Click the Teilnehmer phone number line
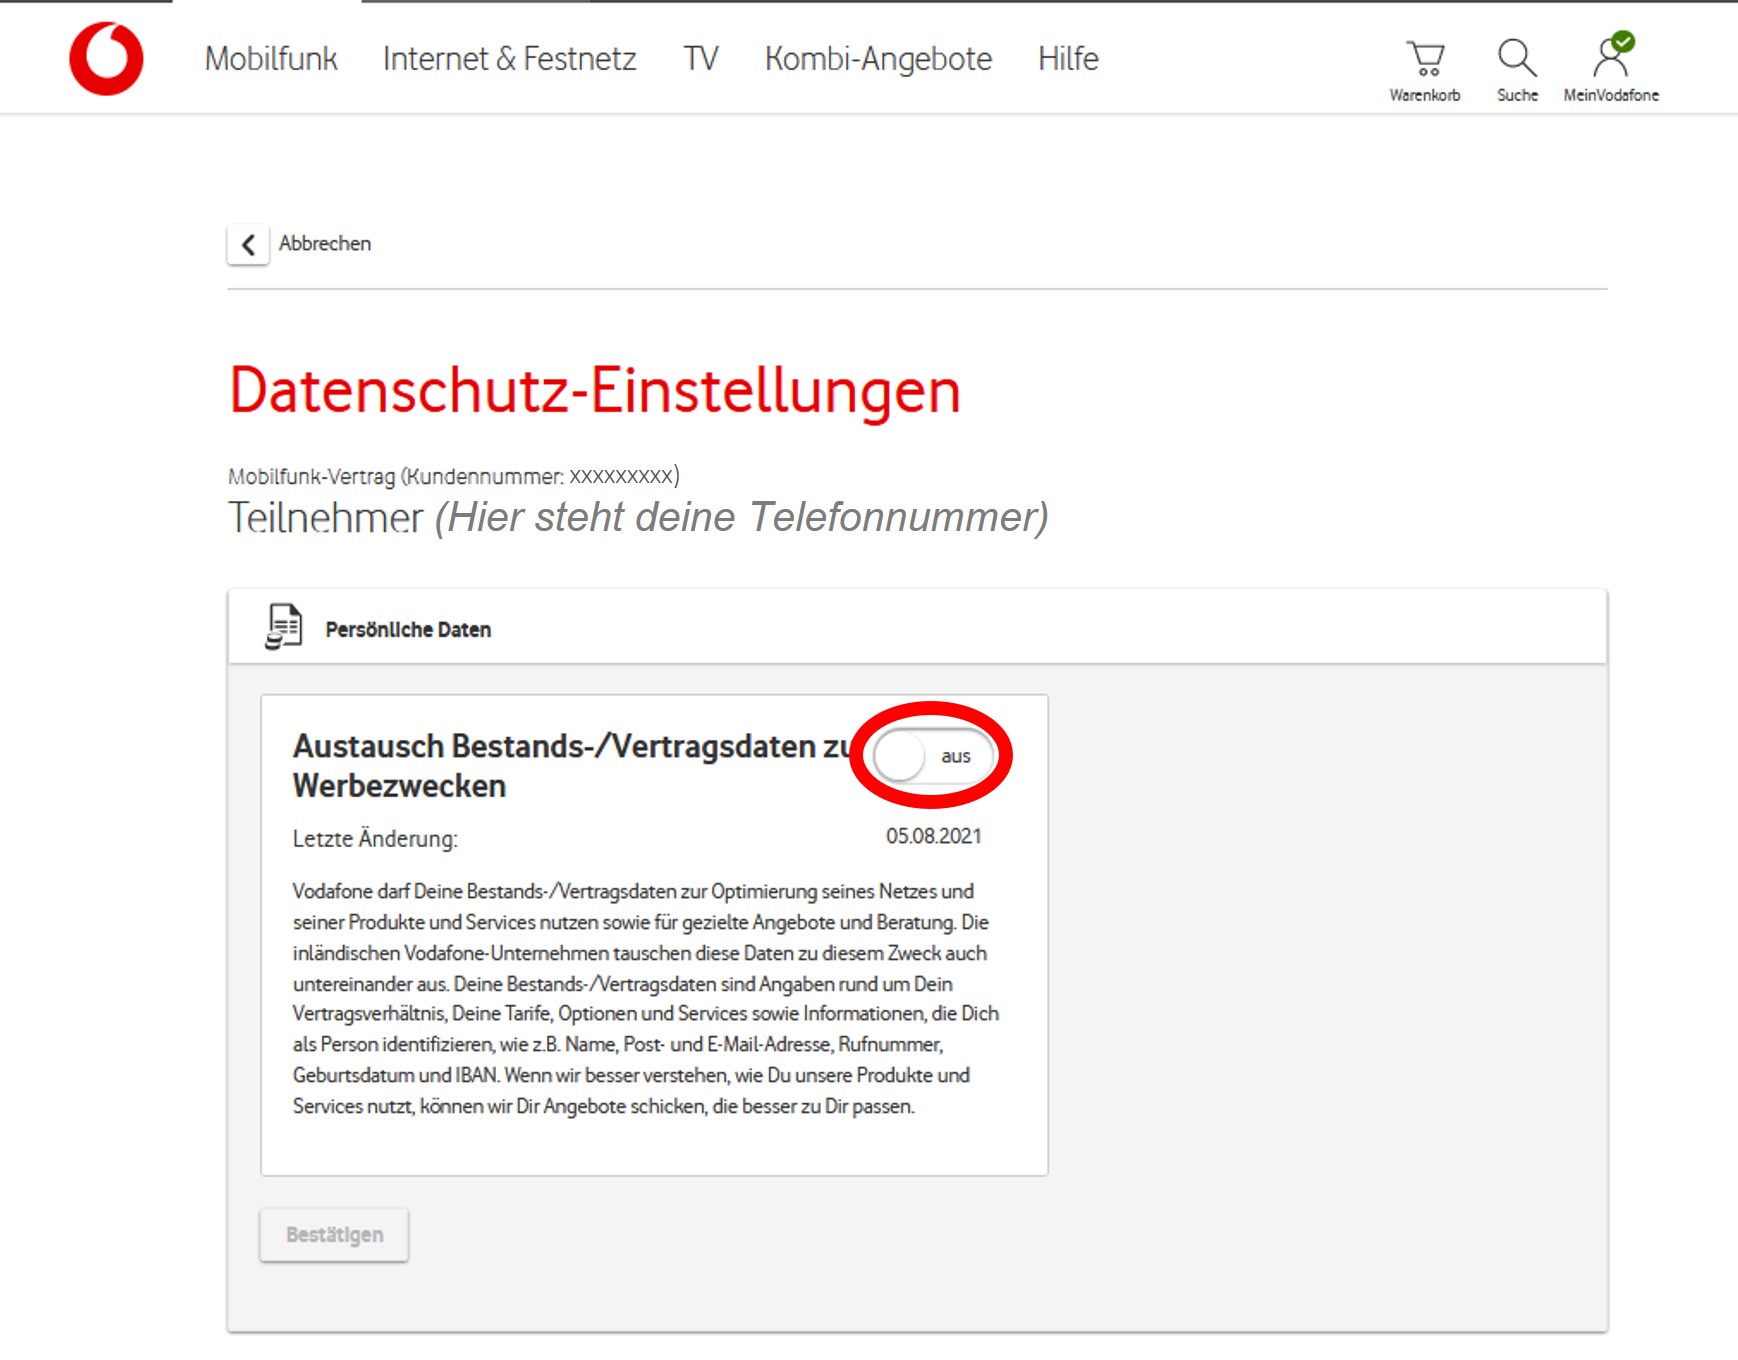This screenshot has width=1738, height=1360. [x=638, y=518]
